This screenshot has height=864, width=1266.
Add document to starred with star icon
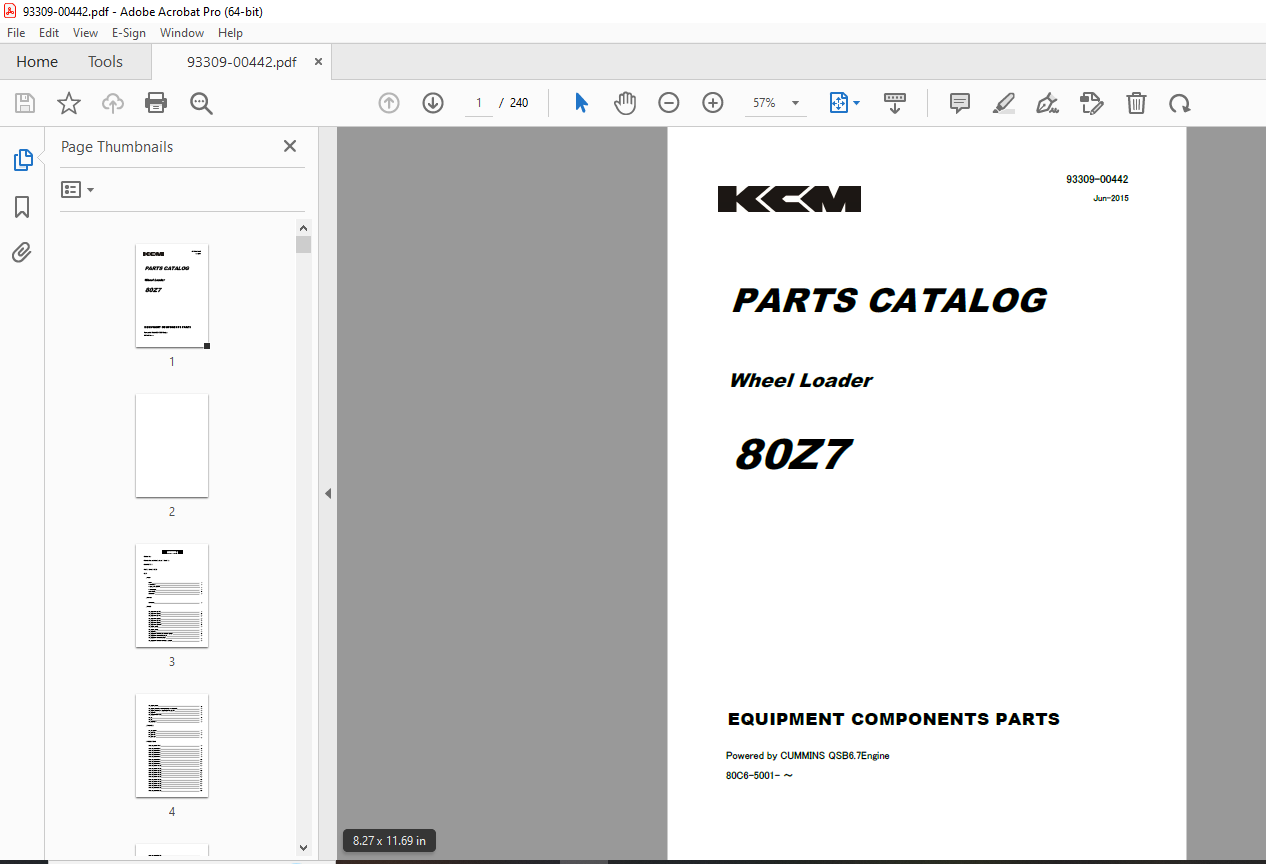click(69, 103)
